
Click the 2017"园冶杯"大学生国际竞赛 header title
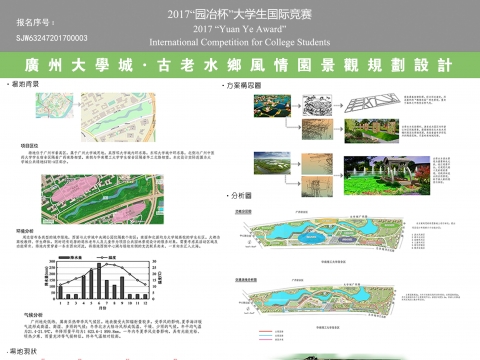[x=240, y=14]
